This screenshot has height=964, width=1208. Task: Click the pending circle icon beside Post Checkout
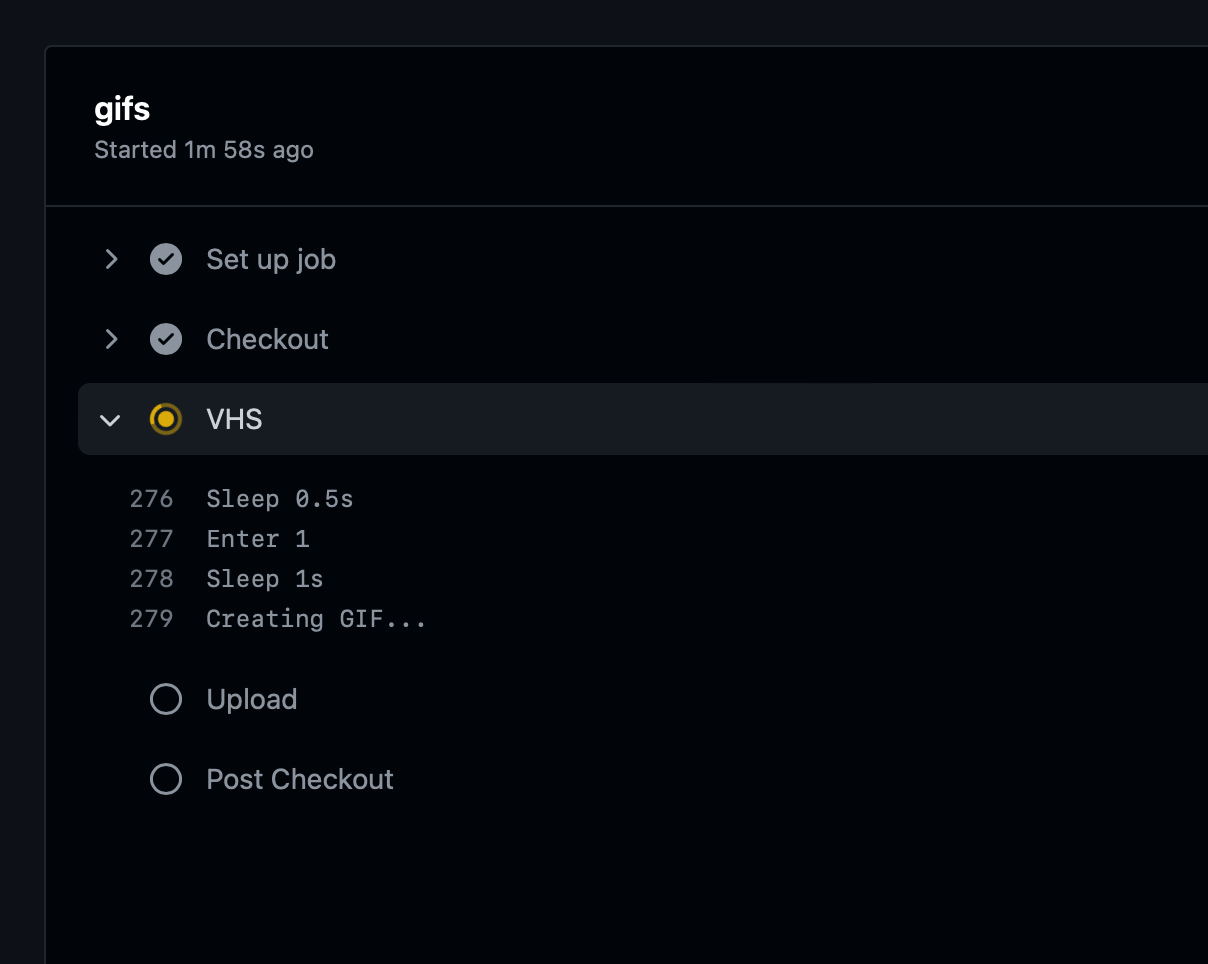coord(166,779)
